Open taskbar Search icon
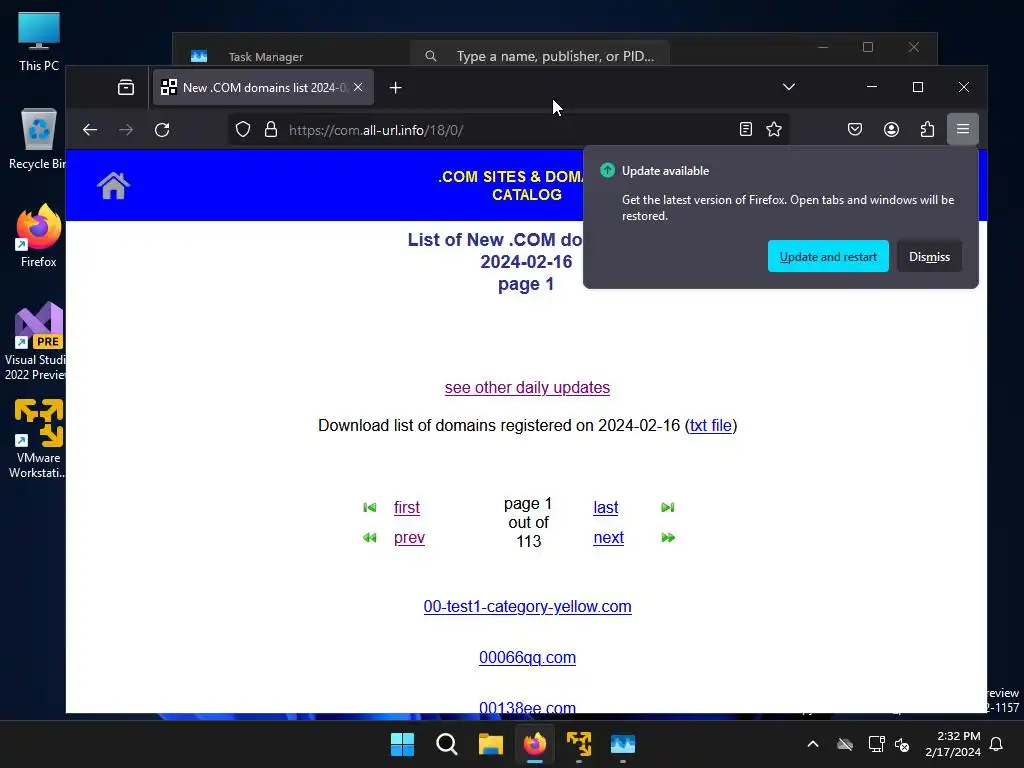Viewport: 1024px width, 768px height. pyautogui.click(x=447, y=744)
